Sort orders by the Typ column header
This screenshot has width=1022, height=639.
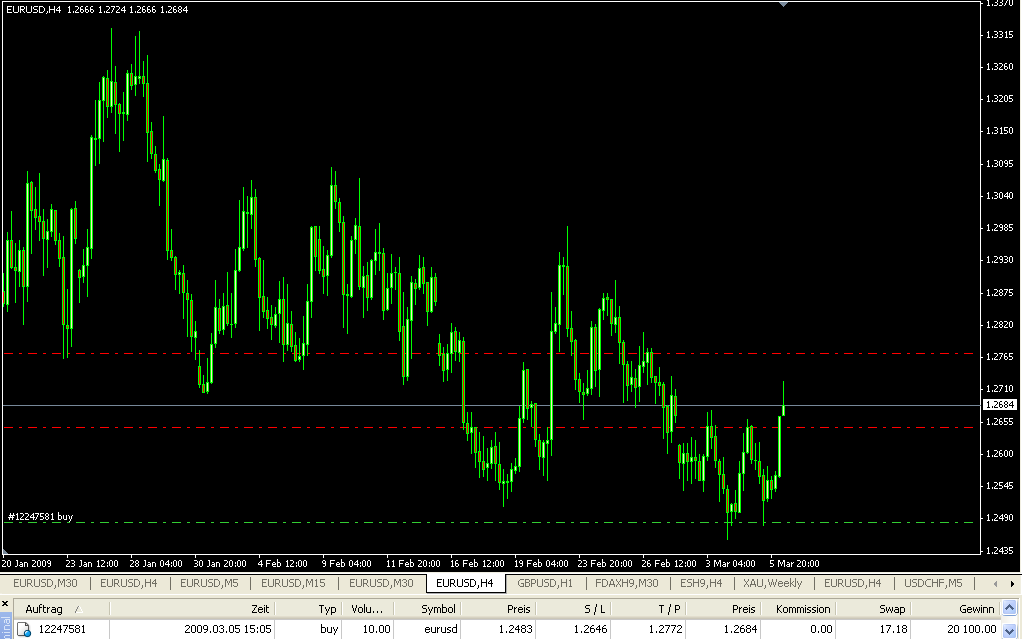[x=308, y=609]
